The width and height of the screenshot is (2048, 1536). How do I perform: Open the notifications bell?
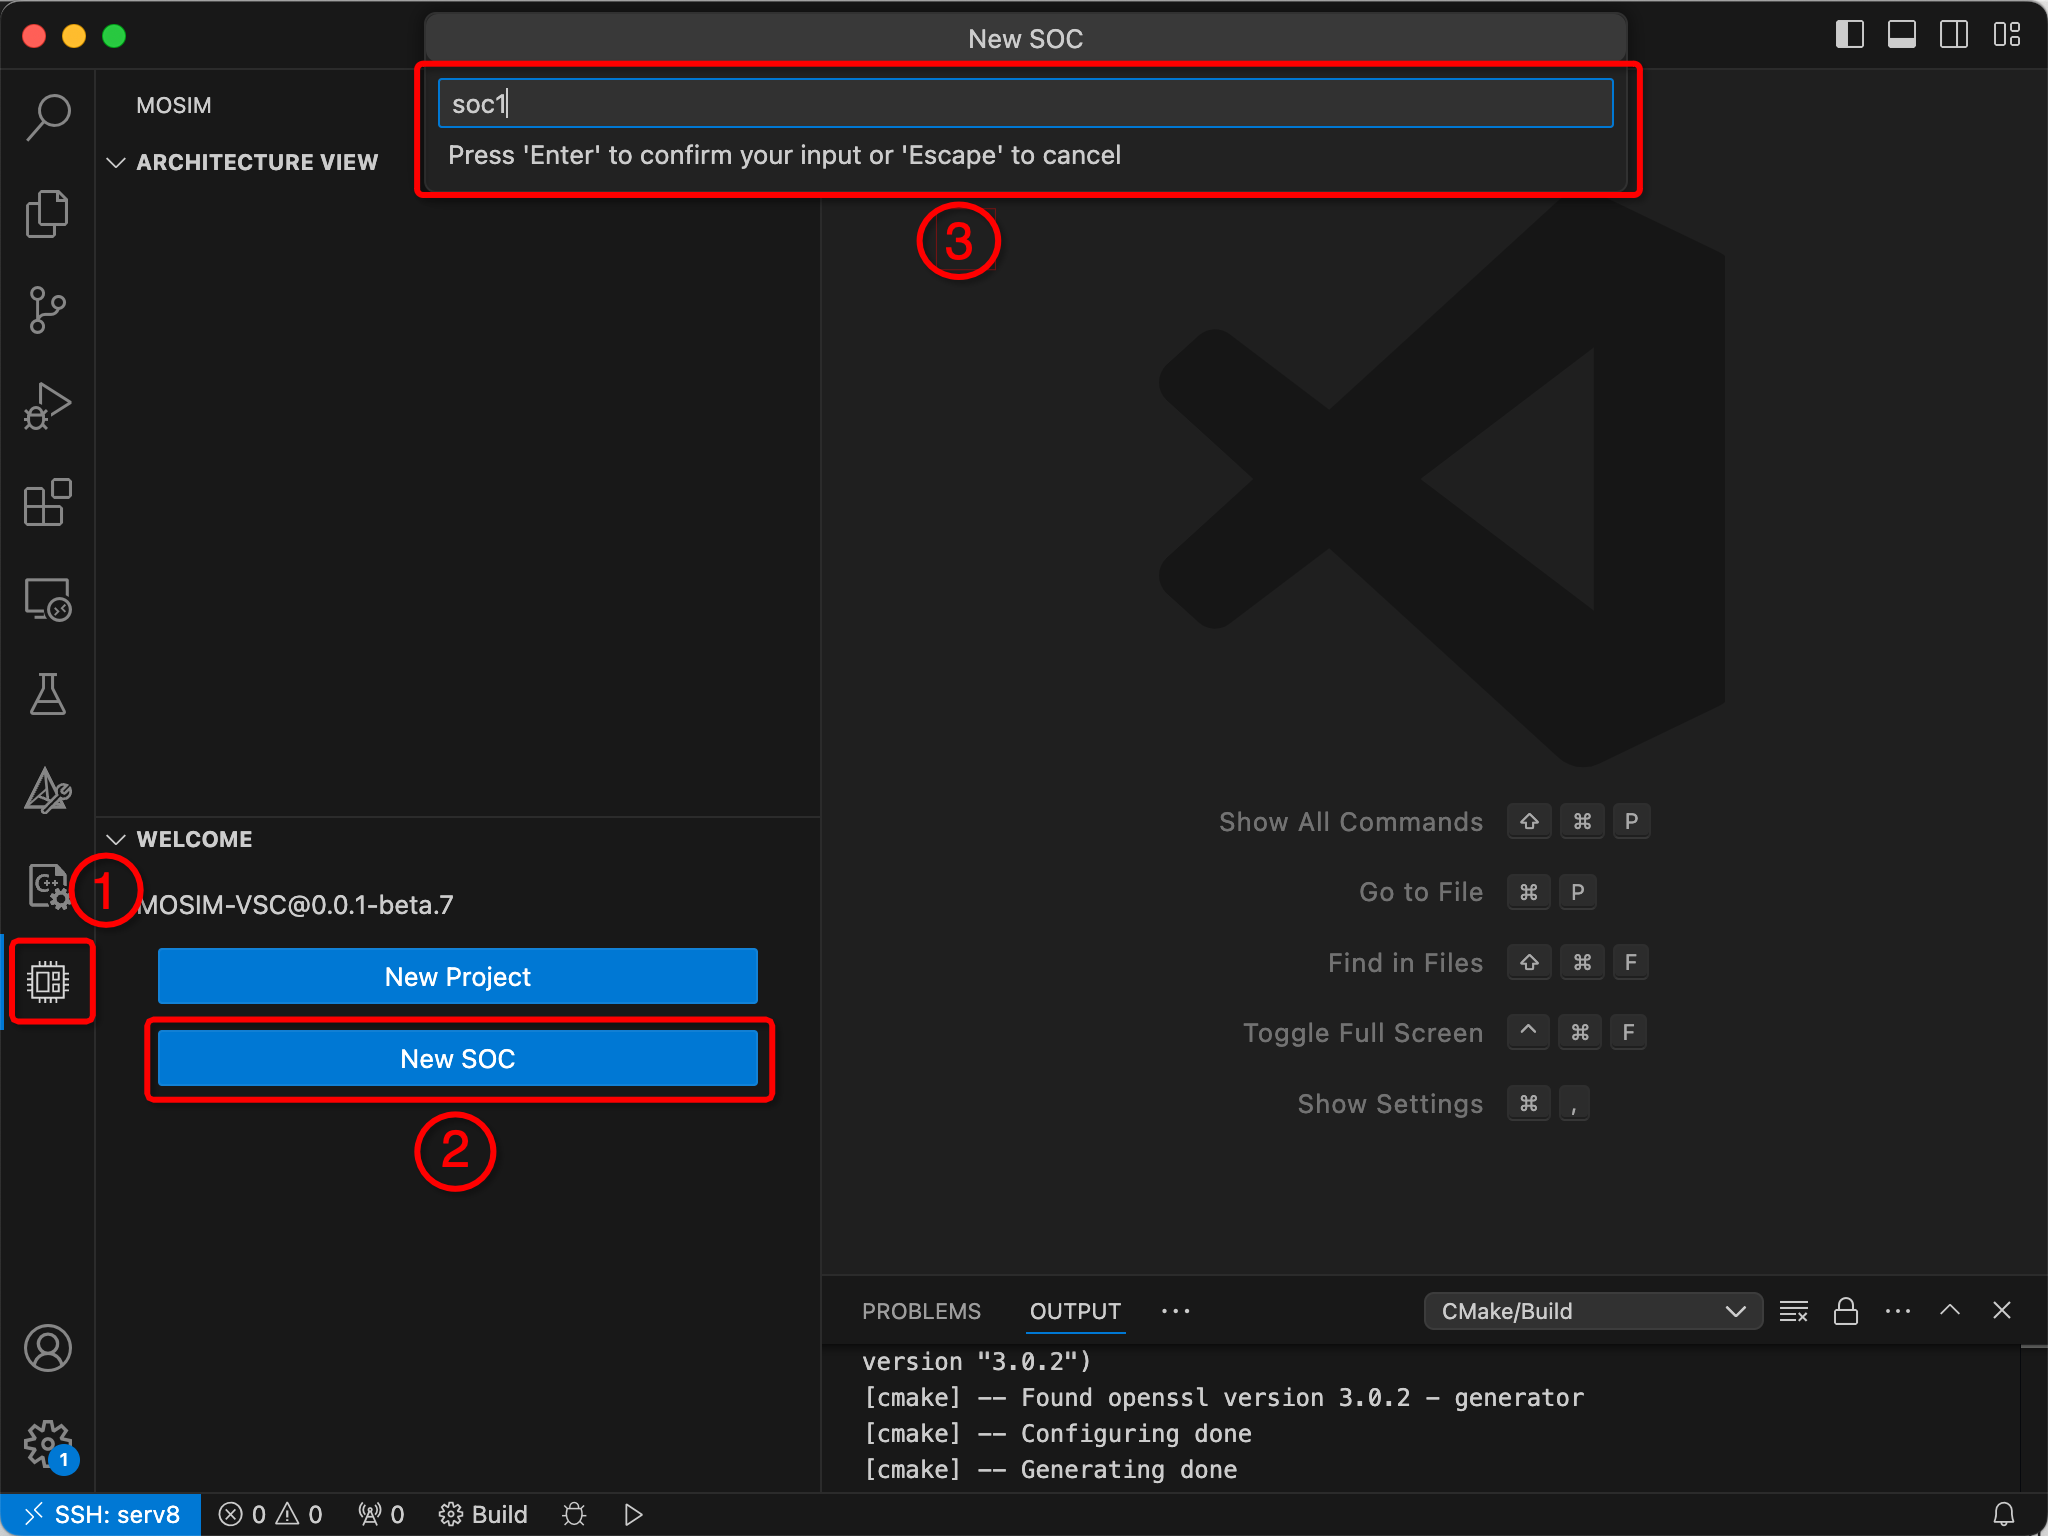pos(2004,1514)
